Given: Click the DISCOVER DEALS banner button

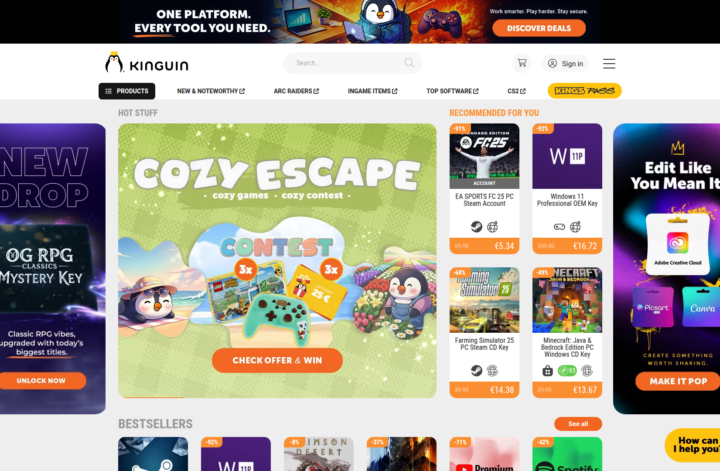Looking at the screenshot, I should pos(539,28).
